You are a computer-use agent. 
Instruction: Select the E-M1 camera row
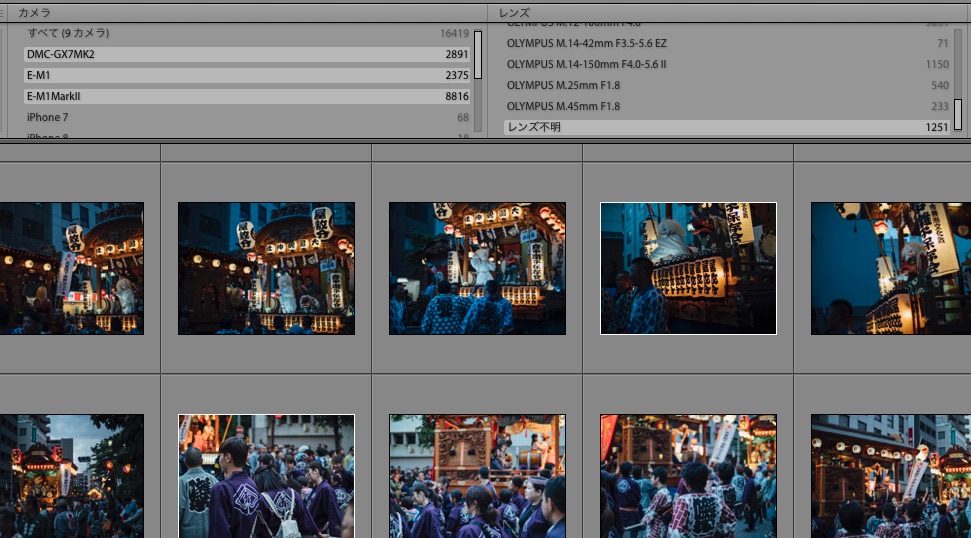coord(247,75)
